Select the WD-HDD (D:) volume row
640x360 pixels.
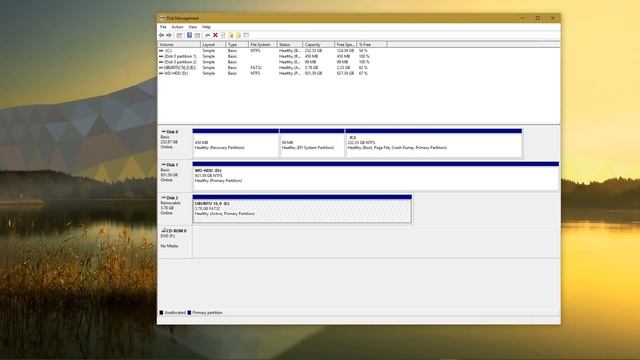click(273, 73)
